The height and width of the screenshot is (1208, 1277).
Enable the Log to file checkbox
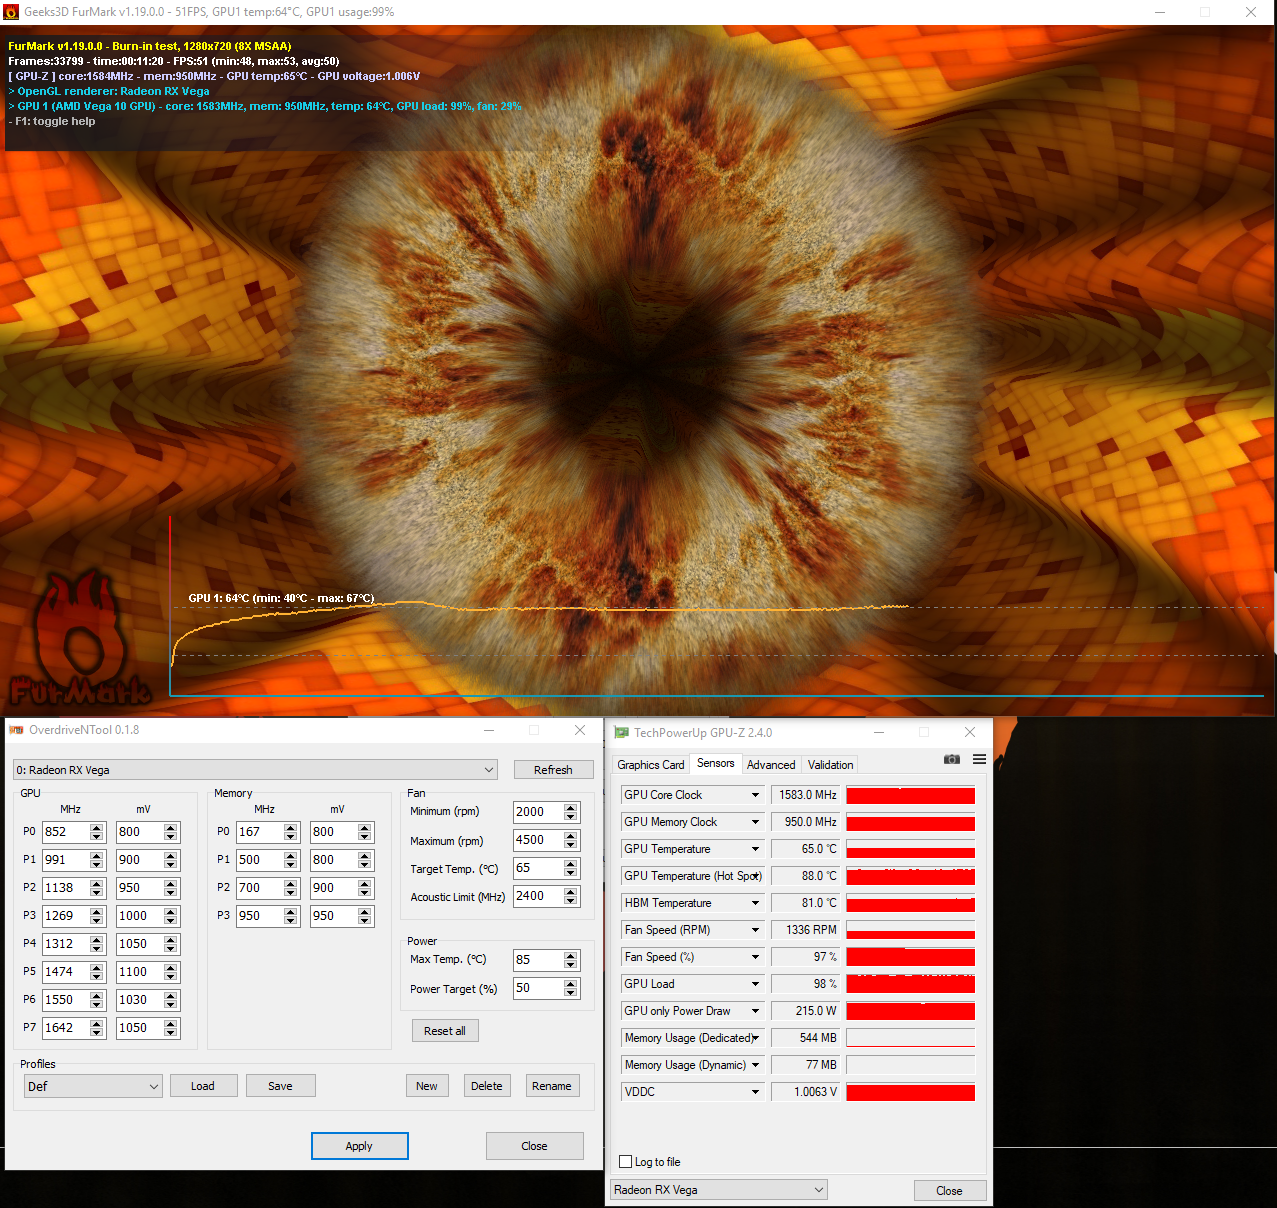point(626,1162)
